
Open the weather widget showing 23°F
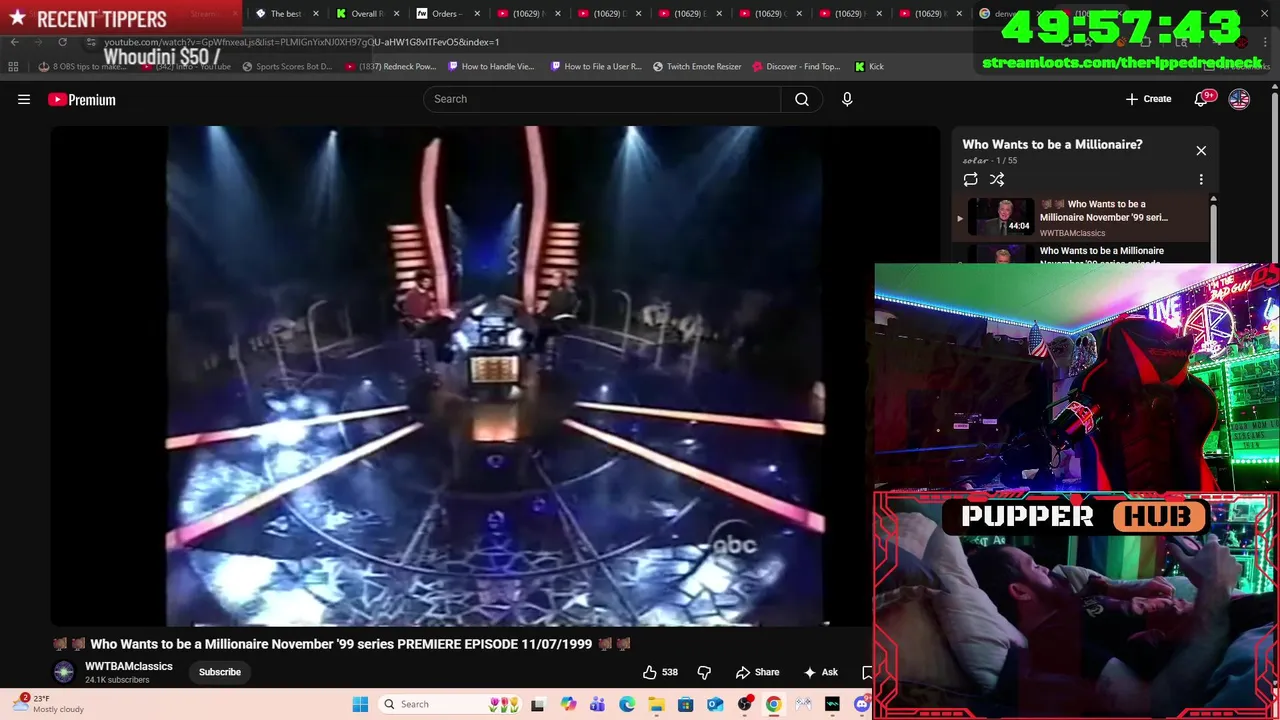click(x=50, y=704)
